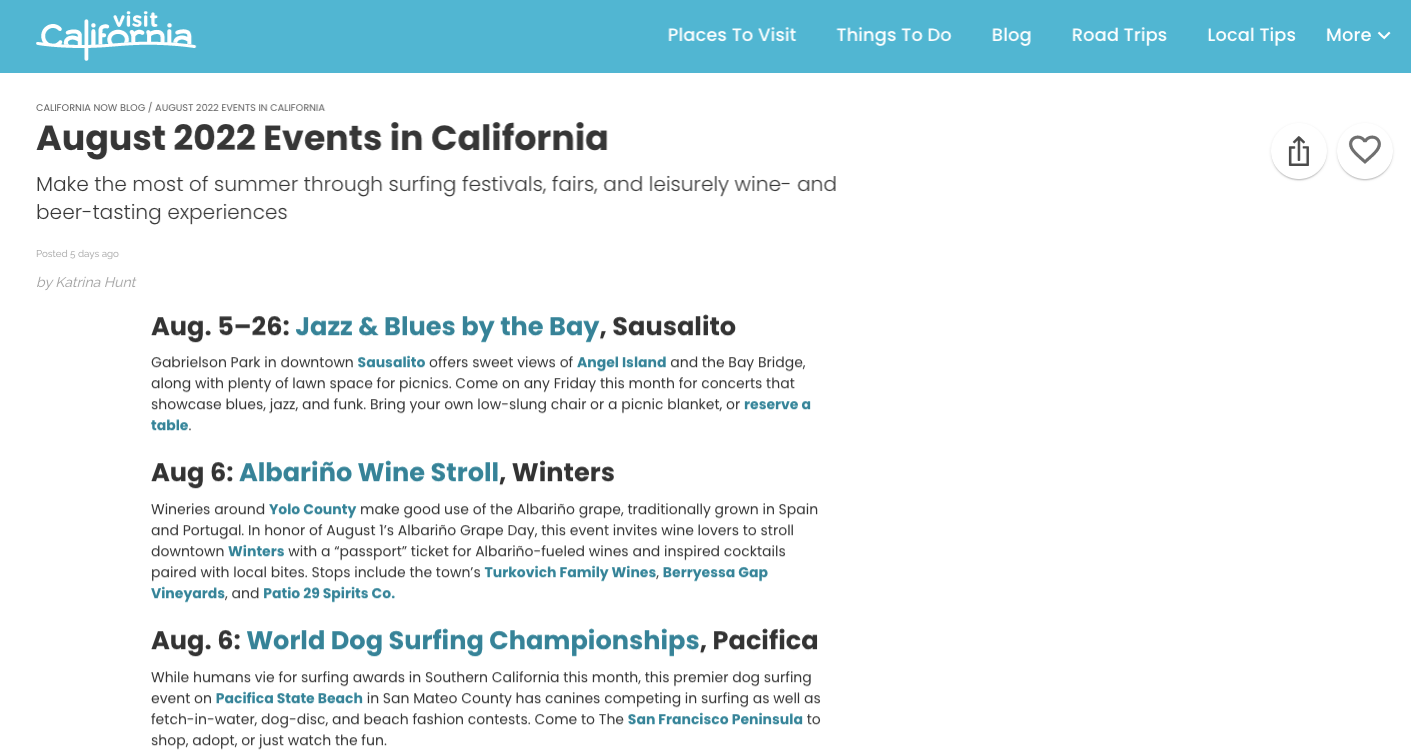Expand the More menu chevron

click(x=1384, y=36)
